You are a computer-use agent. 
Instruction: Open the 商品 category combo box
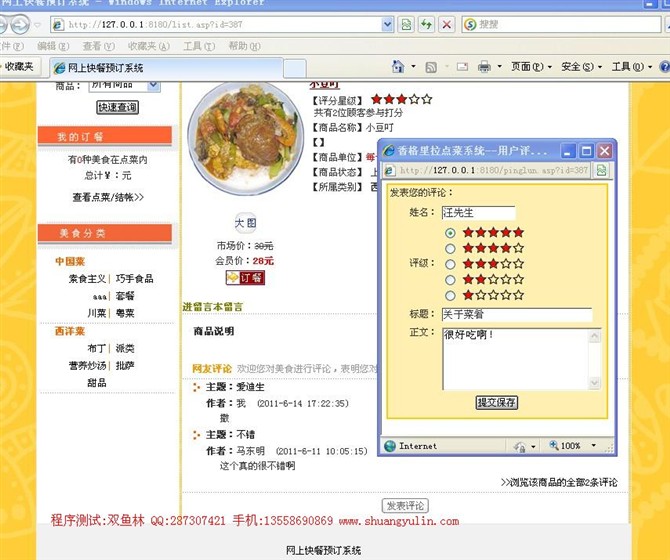point(125,85)
